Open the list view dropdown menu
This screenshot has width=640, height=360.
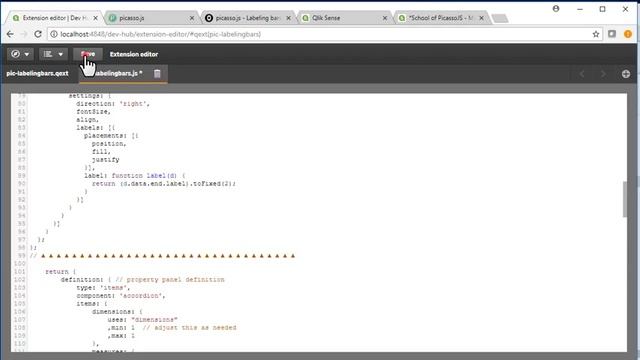click(53, 54)
